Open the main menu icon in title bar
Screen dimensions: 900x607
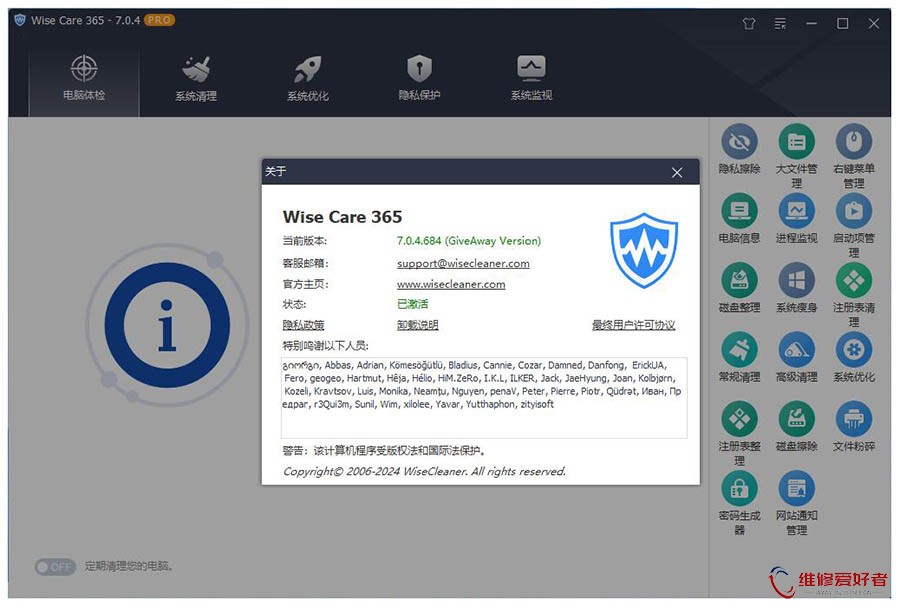tap(780, 24)
